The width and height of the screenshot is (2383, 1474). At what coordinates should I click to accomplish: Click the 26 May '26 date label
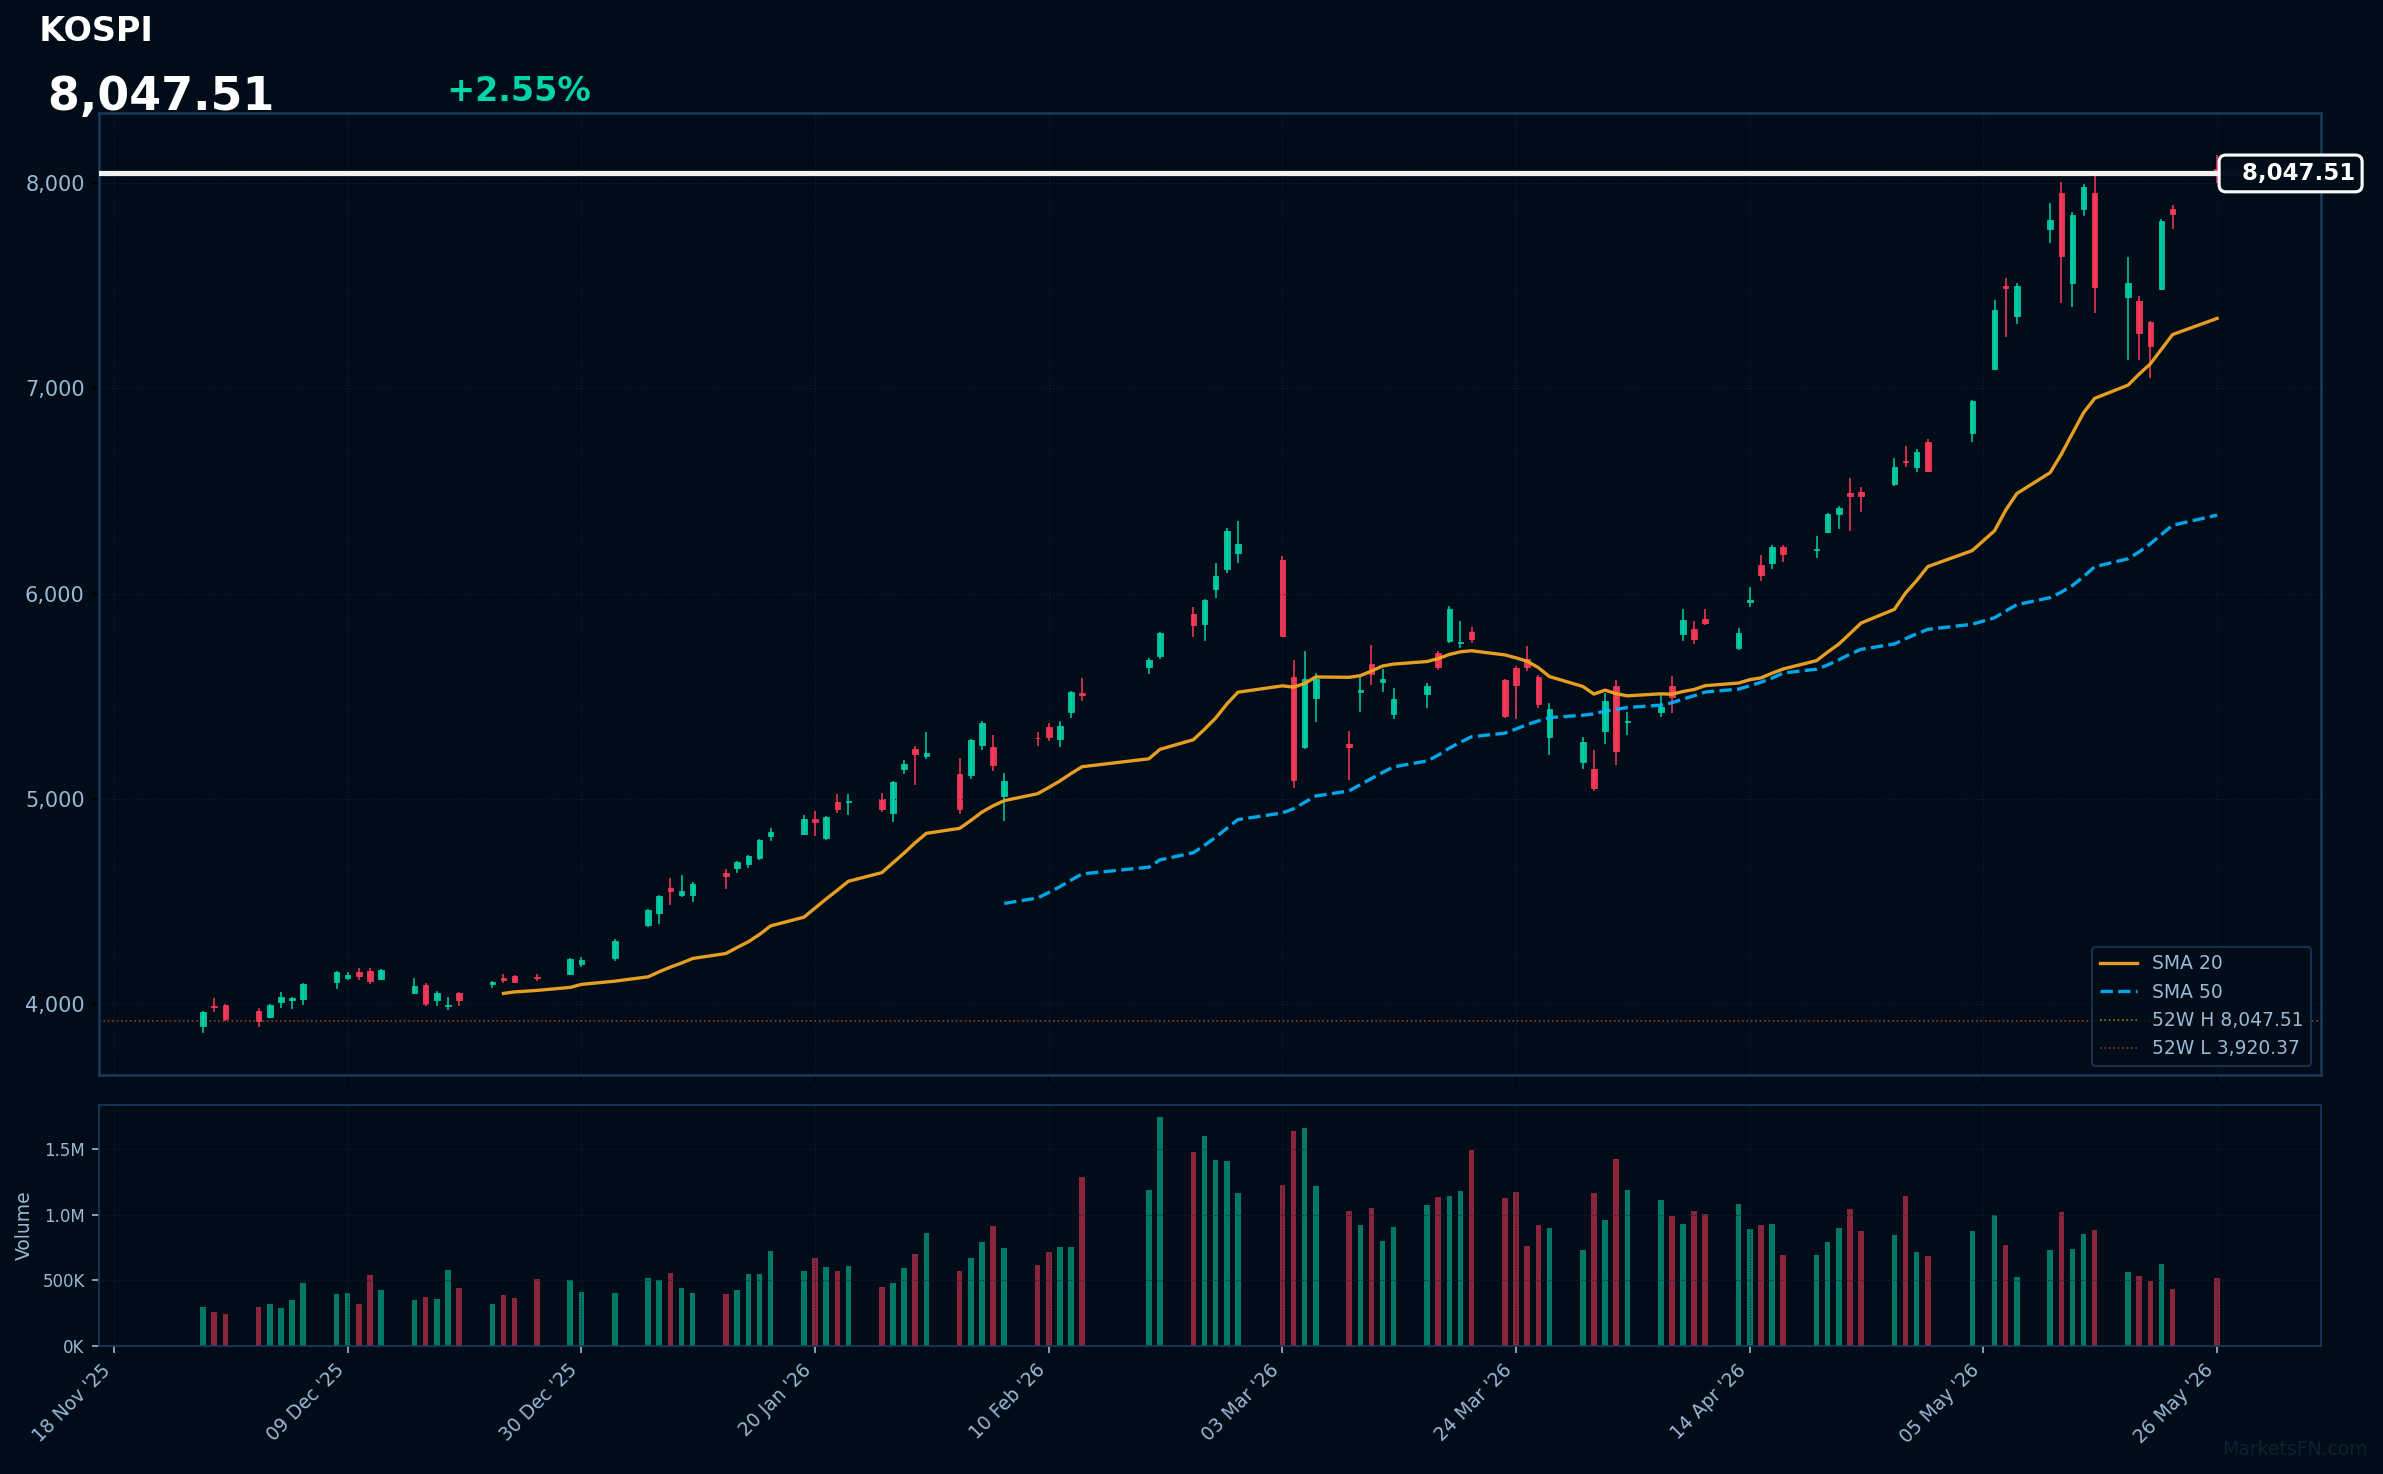pyautogui.click(x=2174, y=1403)
